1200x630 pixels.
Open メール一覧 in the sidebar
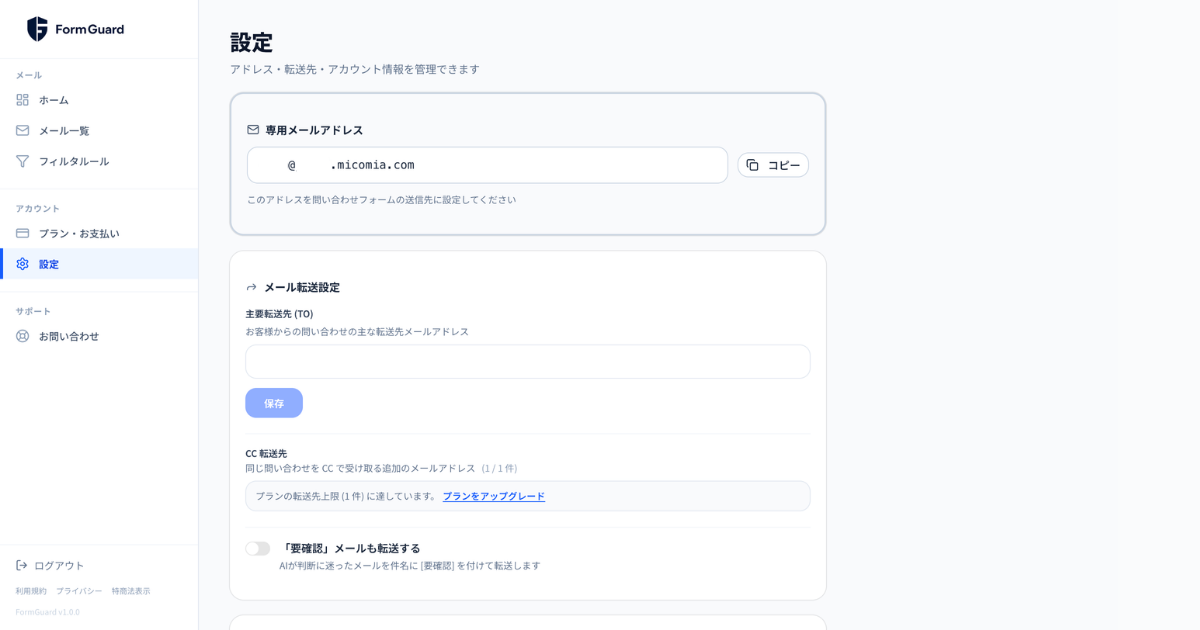99,130
